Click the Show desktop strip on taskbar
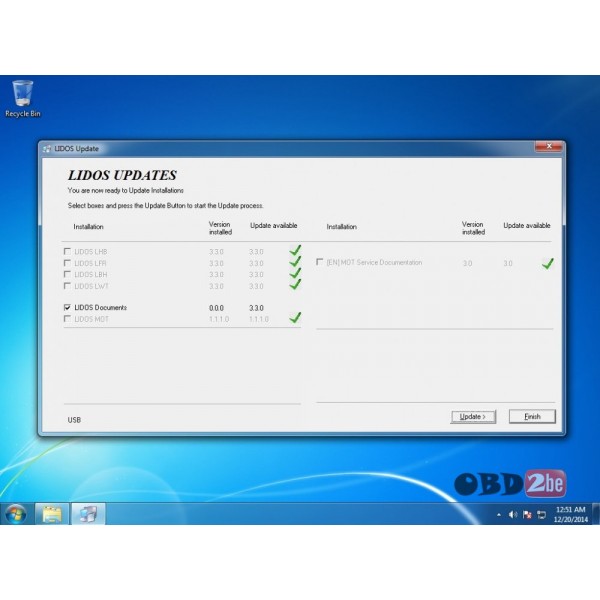Screen dimensions: 600x600 (x=596, y=514)
